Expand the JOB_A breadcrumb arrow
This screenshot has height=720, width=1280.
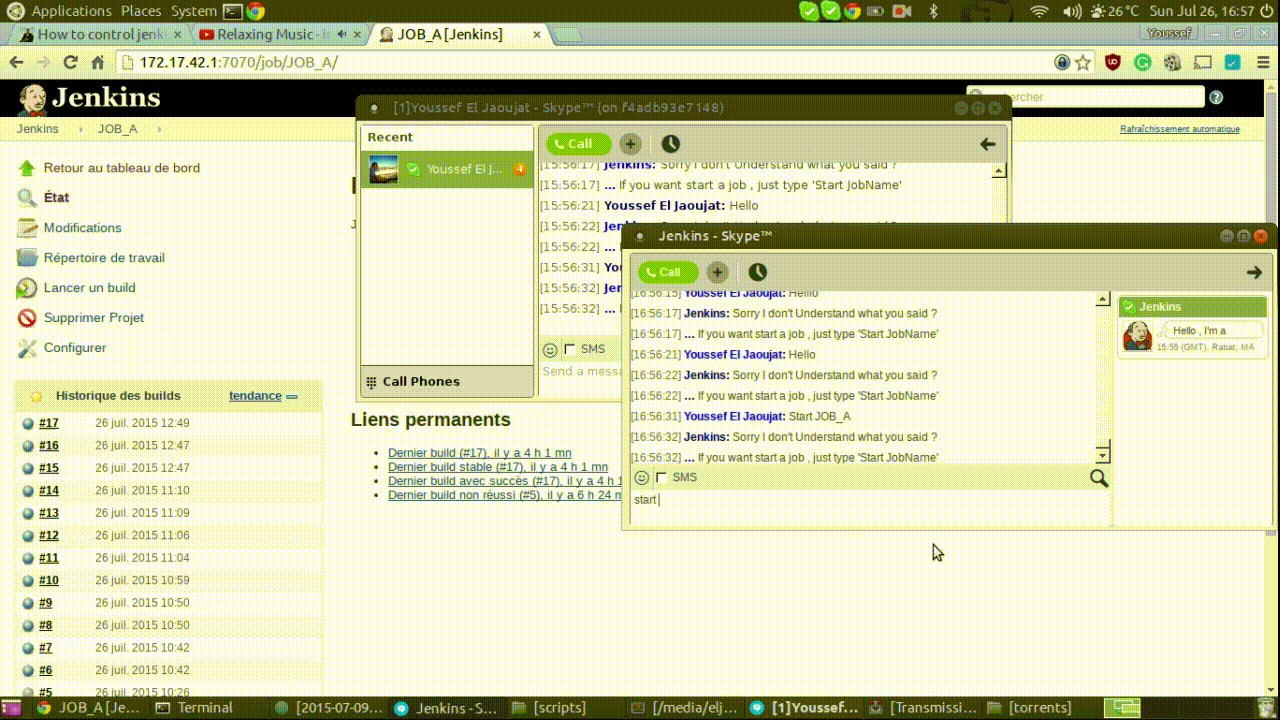tap(159, 129)
